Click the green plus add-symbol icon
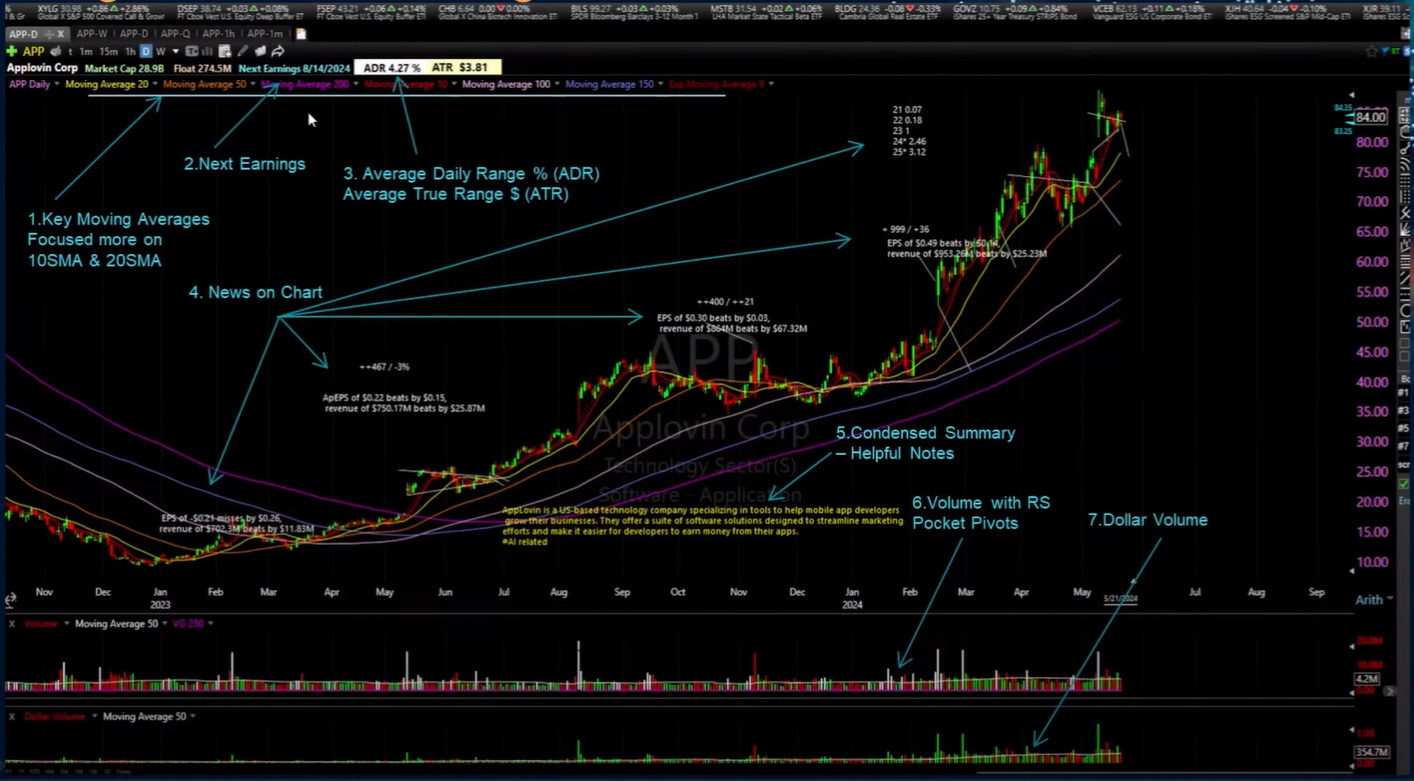Screen dimensions: 1414x781 coord(12,51)
